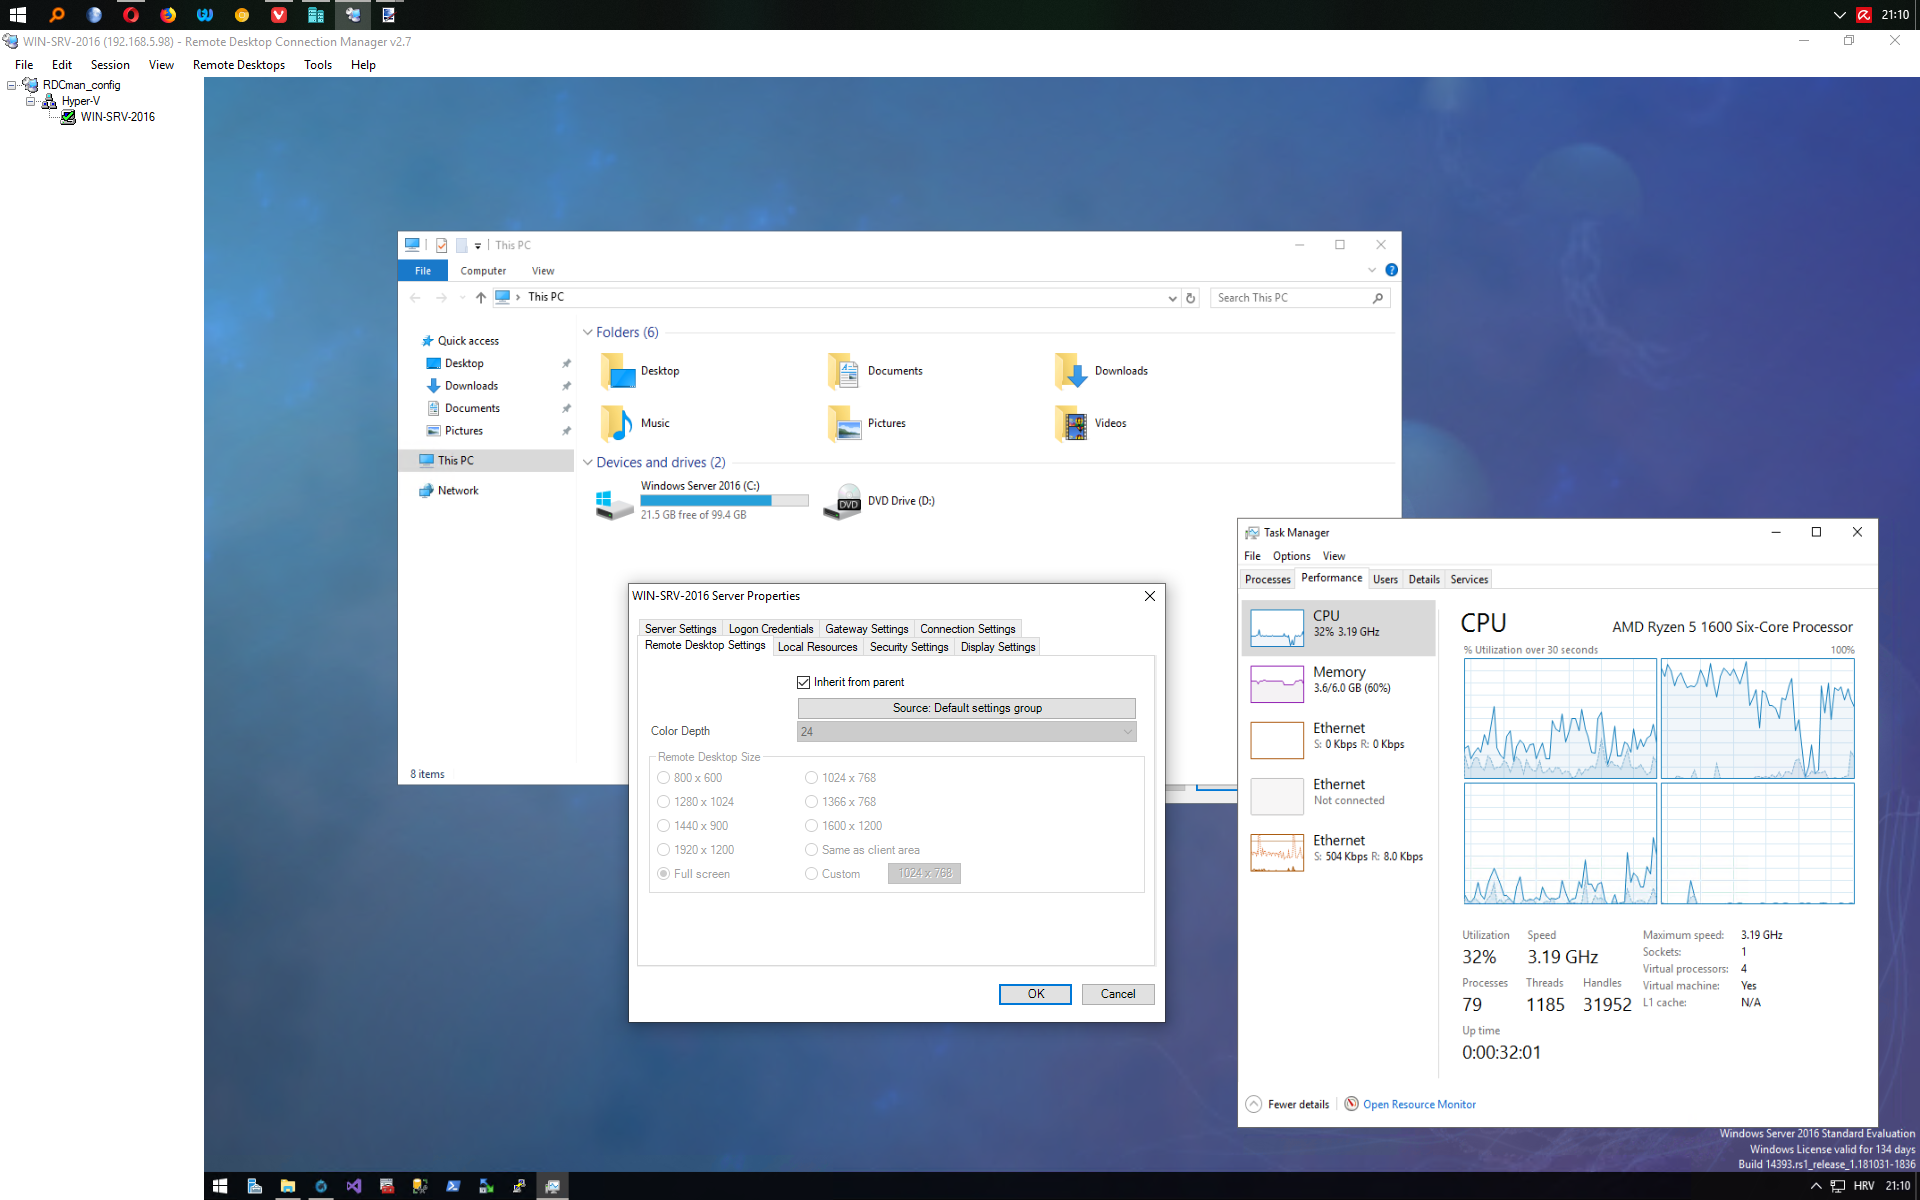
Task: Switch to Display Settings tab
Action: point(998,647)
